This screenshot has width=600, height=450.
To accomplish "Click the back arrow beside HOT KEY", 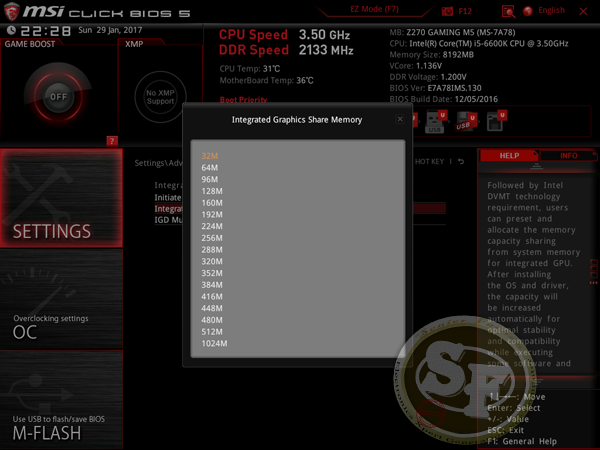I will pyautogui.click(x=461, y=161).
